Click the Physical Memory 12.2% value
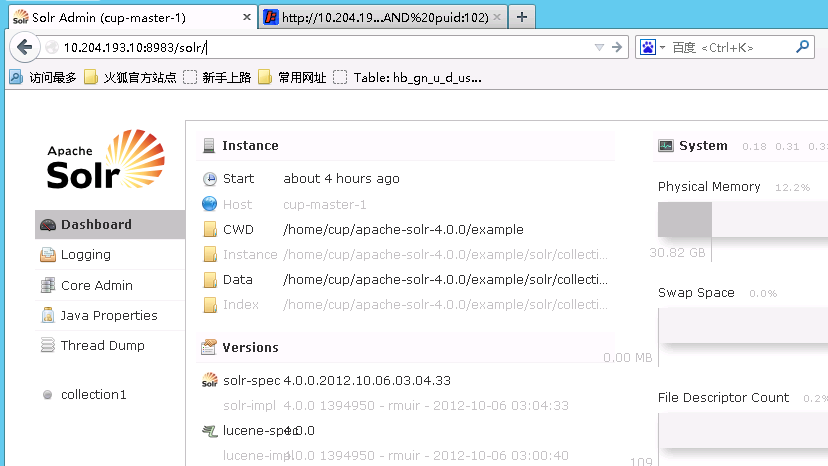828x466 pixels. pyautogui.click(x=792, y=188)
